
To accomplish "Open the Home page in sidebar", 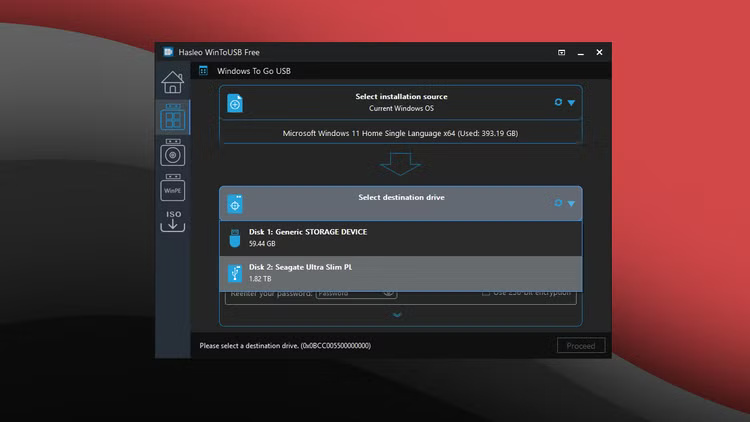I will pos(172,82).
